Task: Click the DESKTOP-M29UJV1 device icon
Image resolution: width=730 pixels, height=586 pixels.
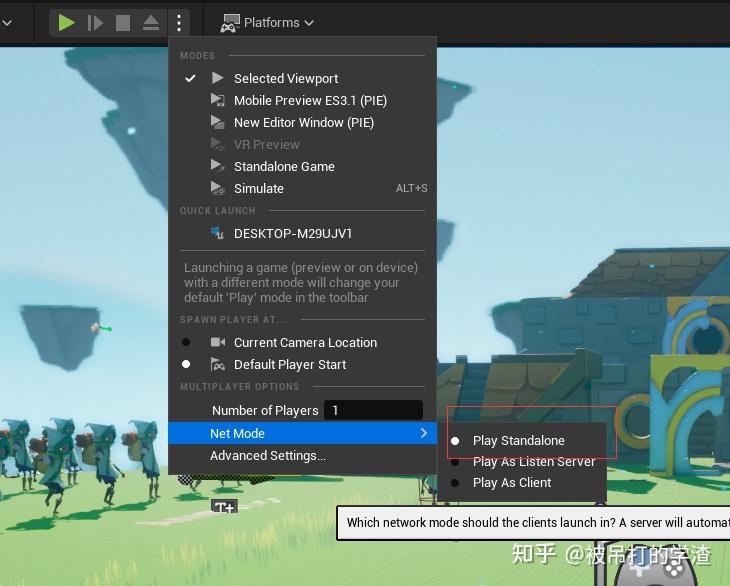Action: click(x=217, y=233)
